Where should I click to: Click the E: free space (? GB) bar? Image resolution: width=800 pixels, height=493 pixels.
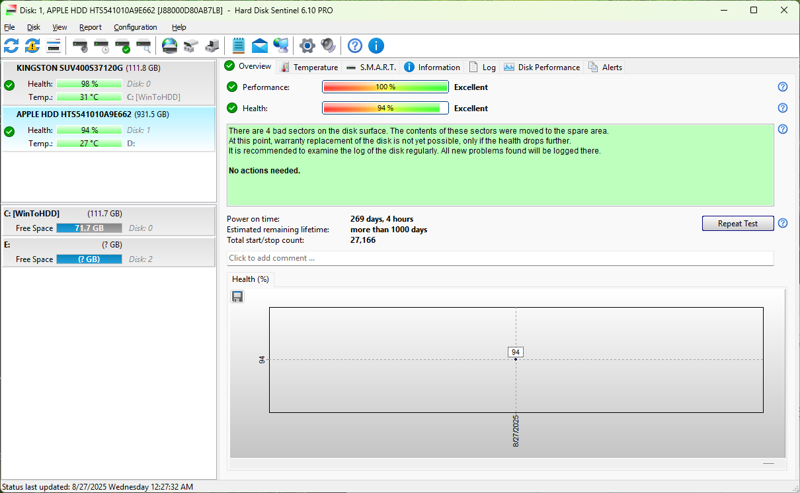click(89, 259)
